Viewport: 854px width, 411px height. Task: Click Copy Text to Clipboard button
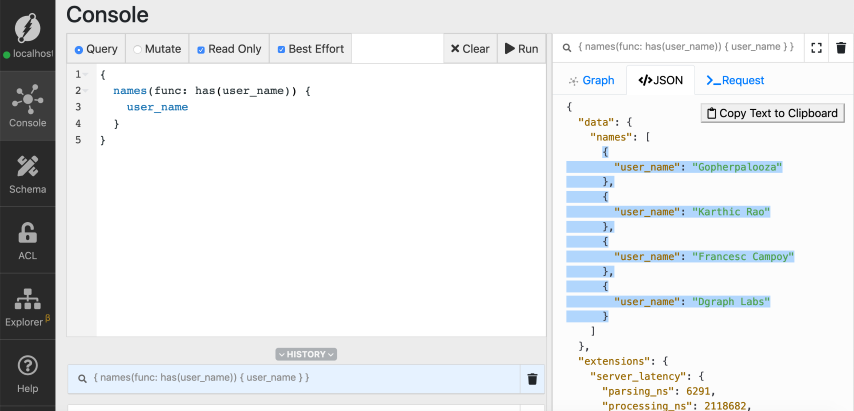(772, 113)
